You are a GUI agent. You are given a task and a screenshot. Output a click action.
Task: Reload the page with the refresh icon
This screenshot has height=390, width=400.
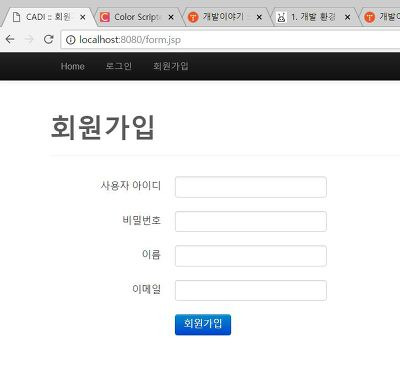pyautogui.click(x=49, y=39)
